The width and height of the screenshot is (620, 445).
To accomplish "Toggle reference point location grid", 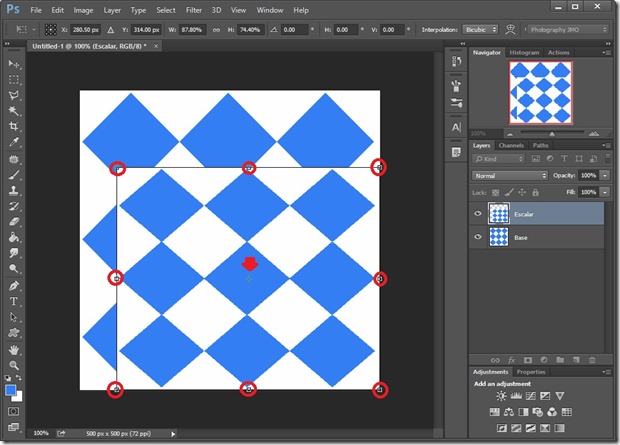I will click(x=51, y=30).
